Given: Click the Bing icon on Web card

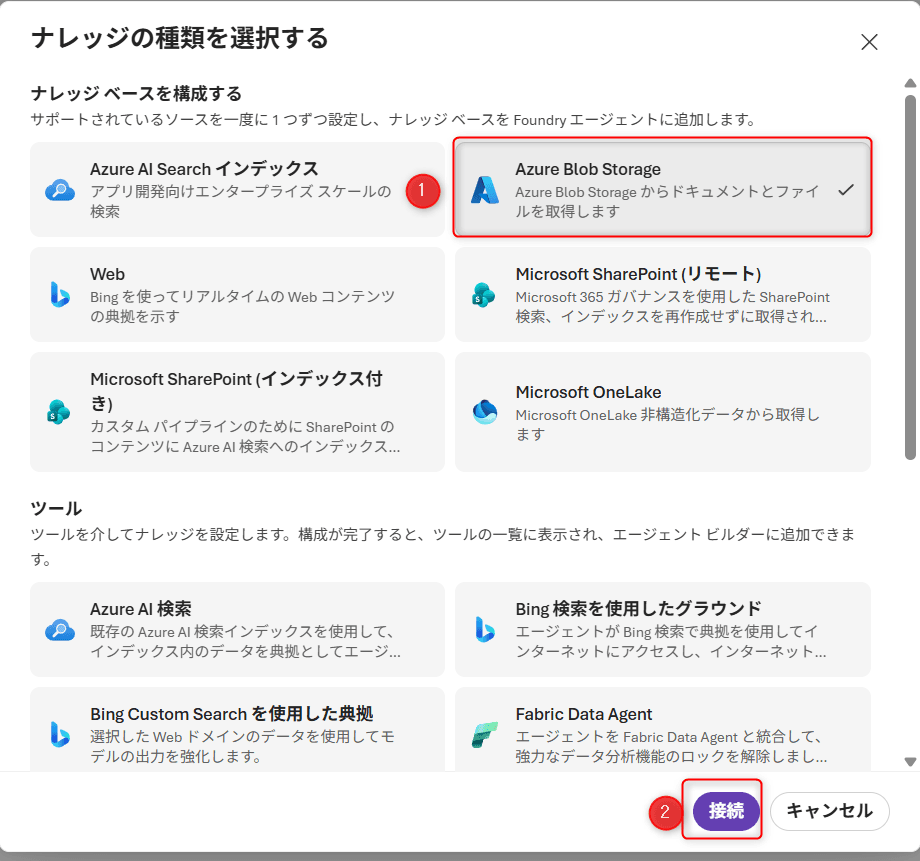Looking at the screenshot, I should tap(60, 295).
